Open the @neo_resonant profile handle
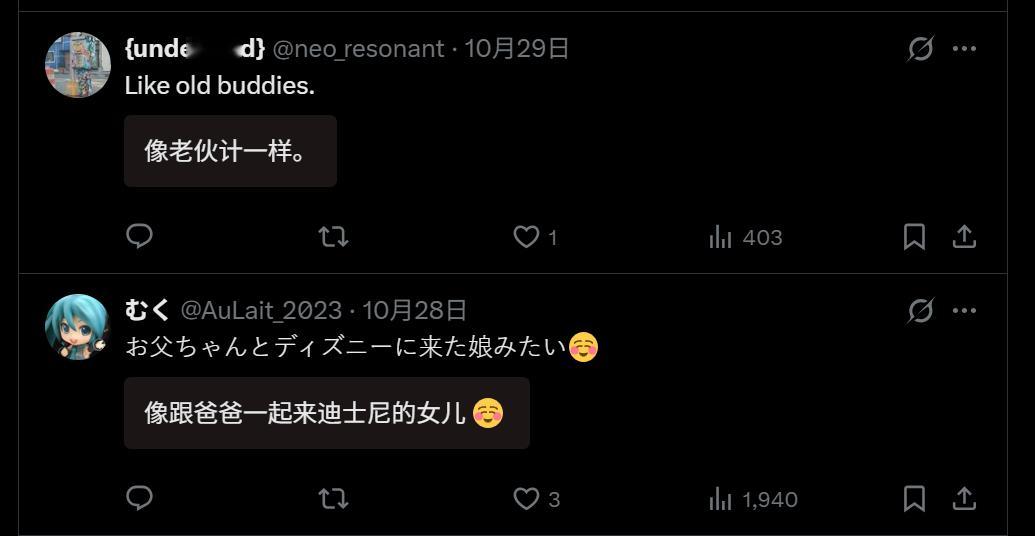Image resolution: width=1035 pixels, height=536 pixels. 358,49
